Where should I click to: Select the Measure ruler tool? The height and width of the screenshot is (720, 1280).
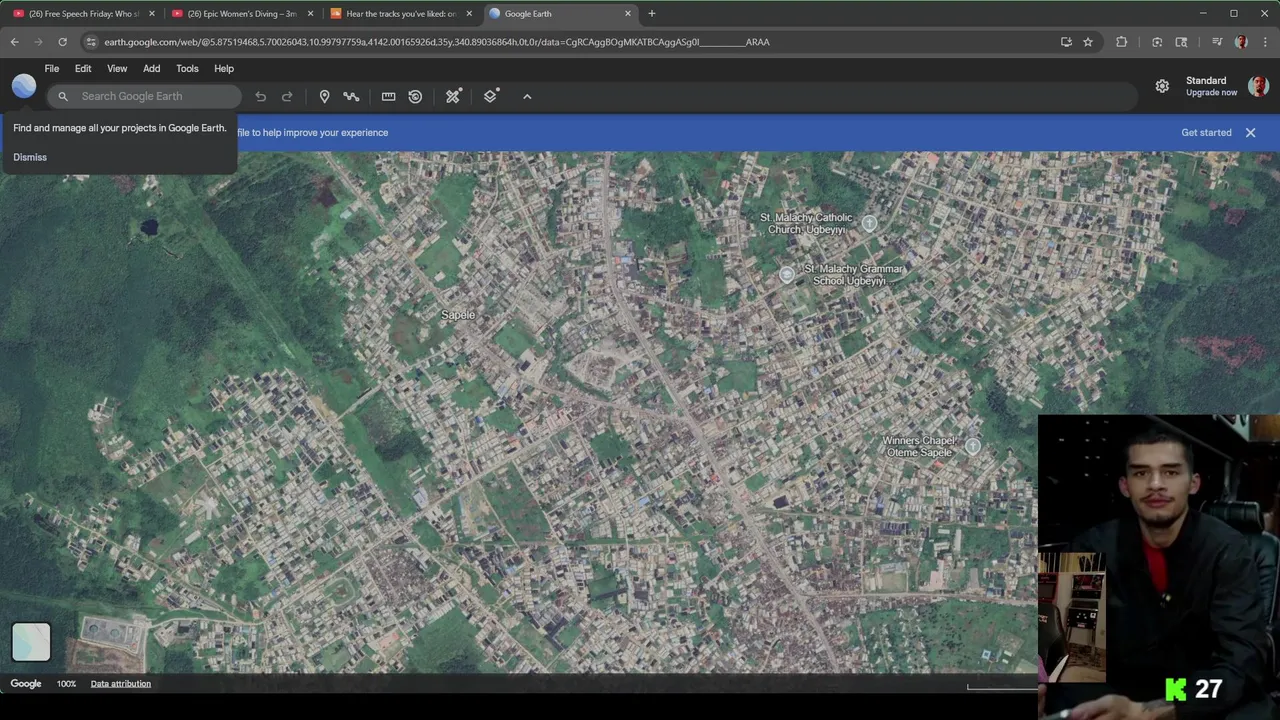[388, 96]
